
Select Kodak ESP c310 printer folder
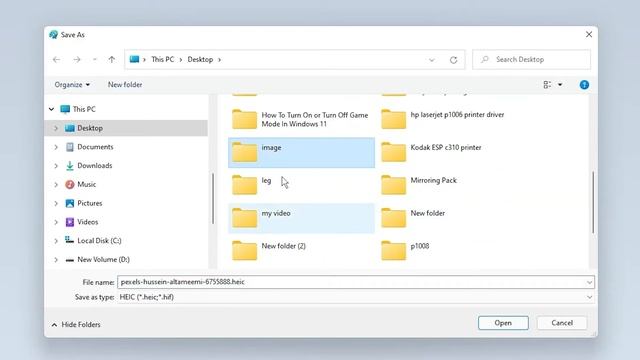tap(450, 153)
